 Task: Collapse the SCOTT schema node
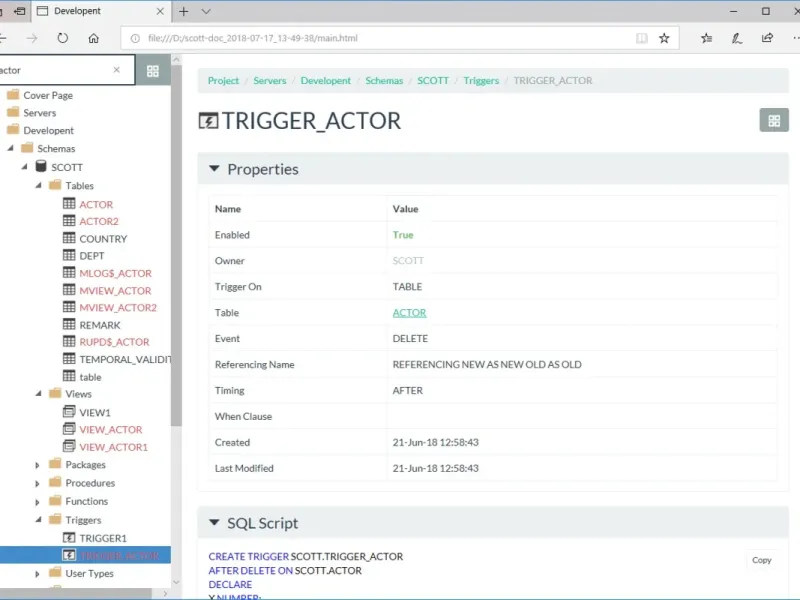coord(24,167)
